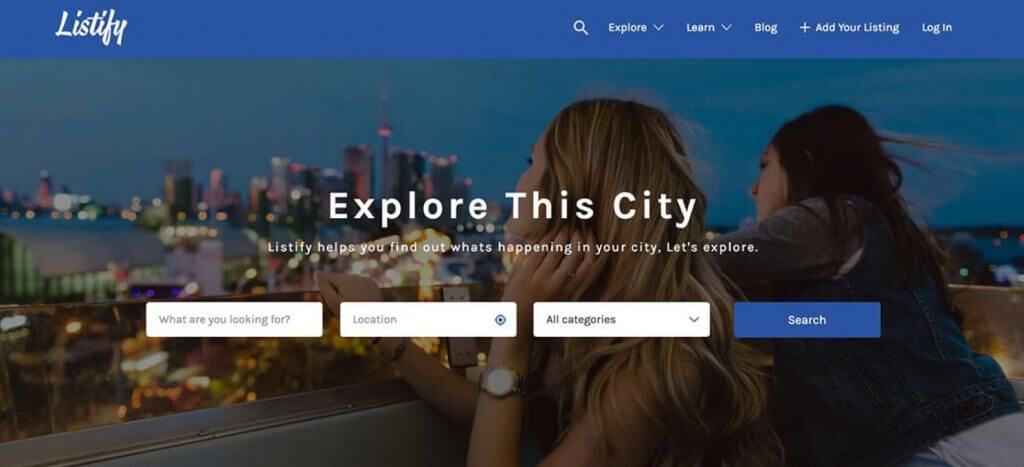Focus the 'What are you looking for?' field
This screenshot has width=1024, height=467.
(x=234, y=319)
